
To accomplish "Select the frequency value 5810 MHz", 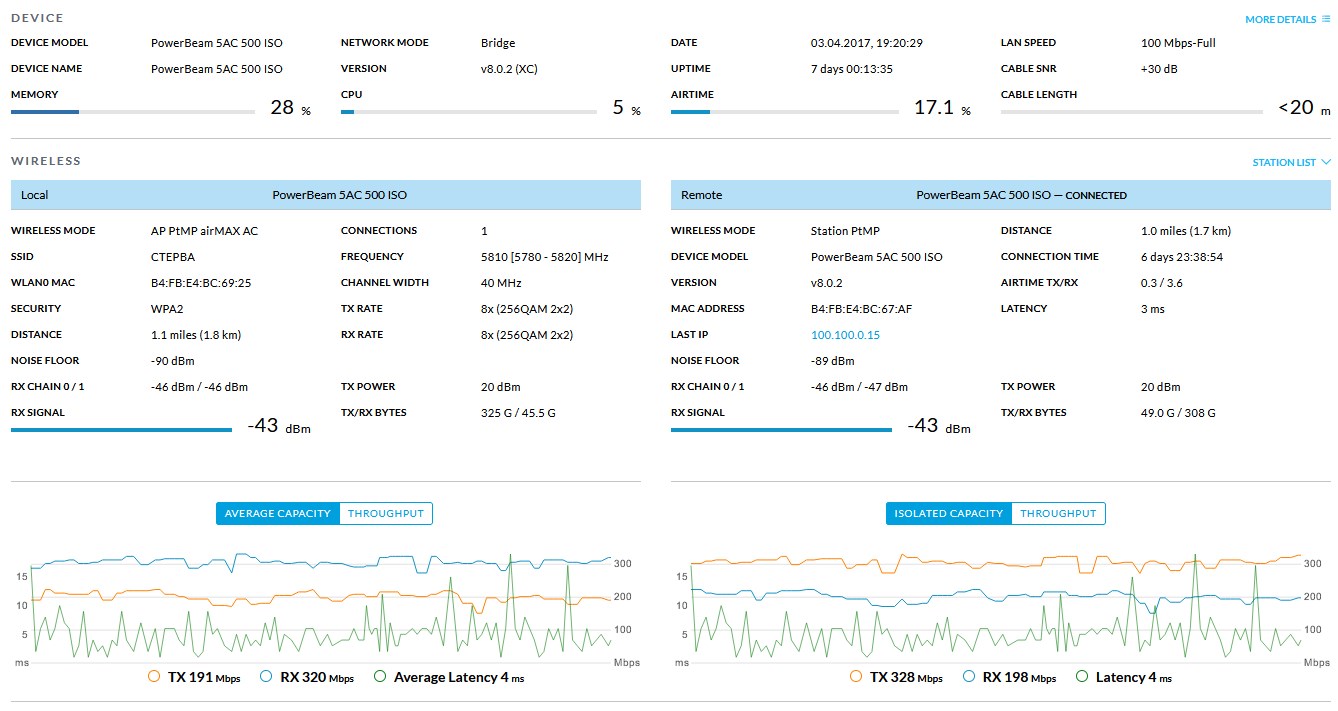I will pyautogui.click(x=545, y=257).
